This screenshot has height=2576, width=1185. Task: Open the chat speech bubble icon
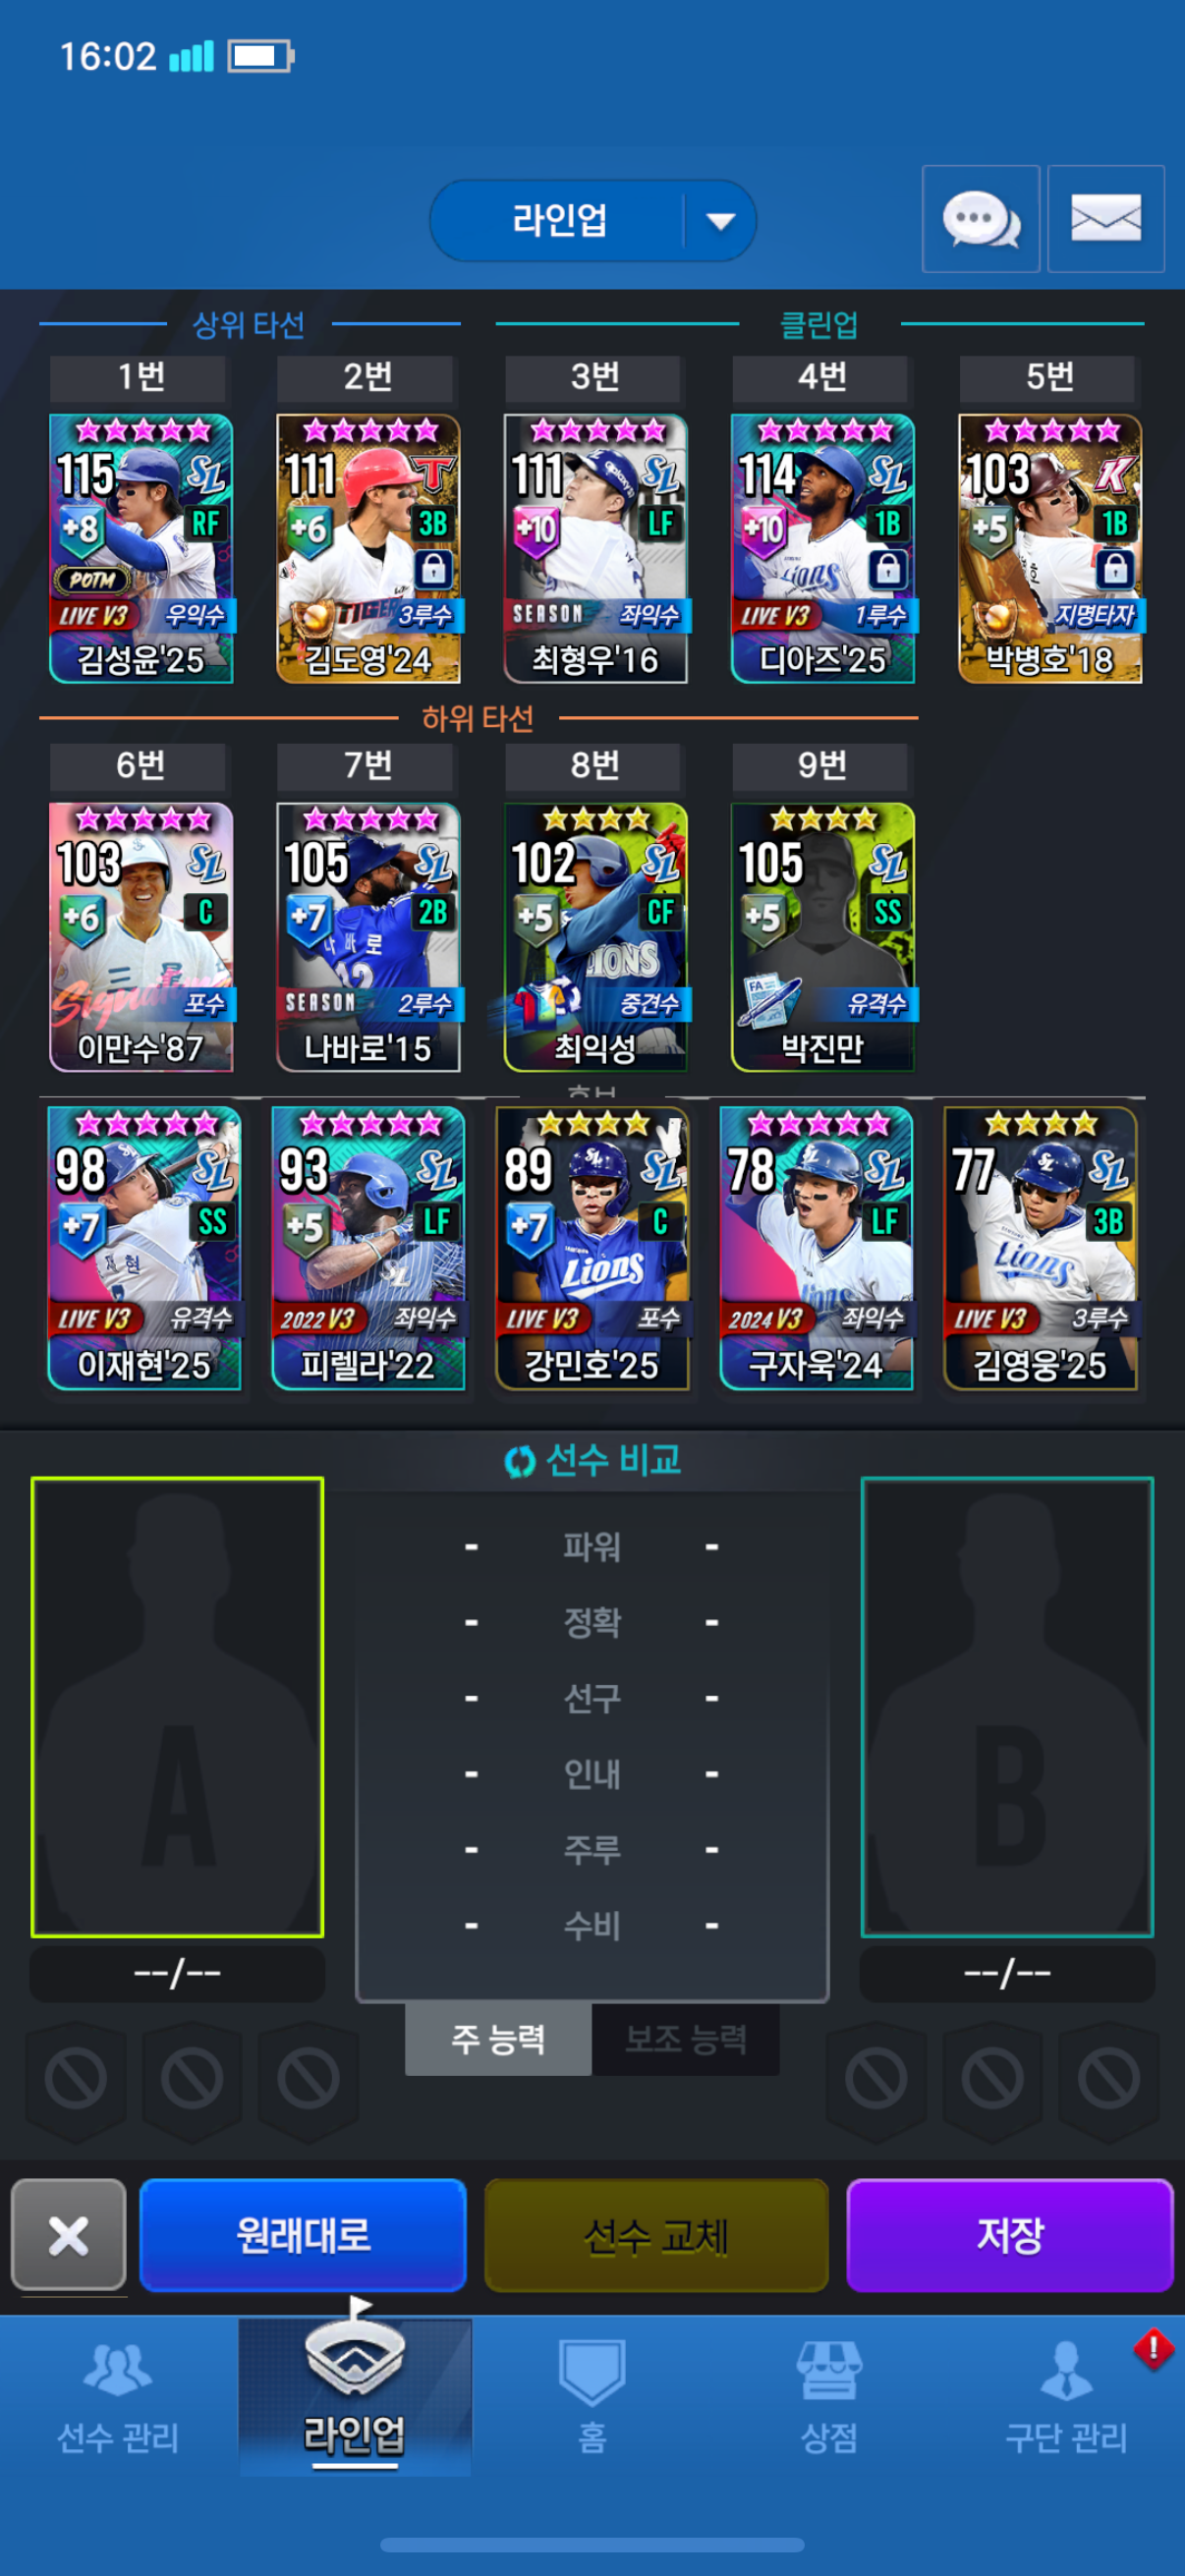[x=980, y=219]
